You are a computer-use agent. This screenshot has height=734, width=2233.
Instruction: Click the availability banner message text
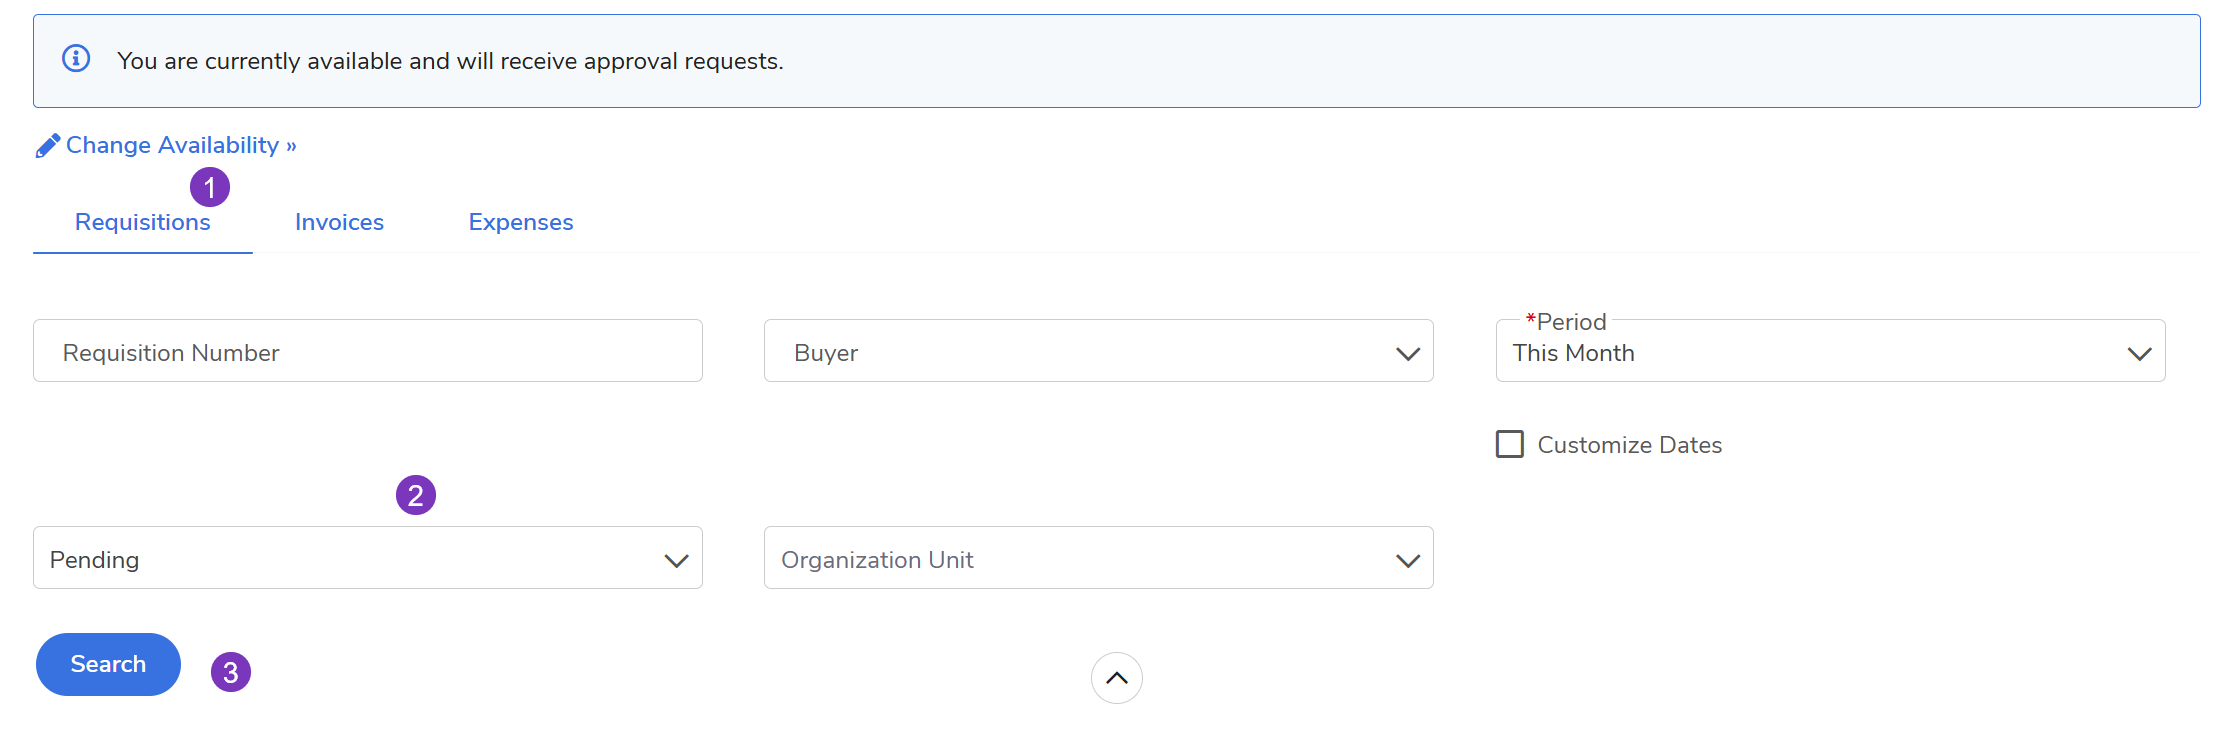click(450, 61)
